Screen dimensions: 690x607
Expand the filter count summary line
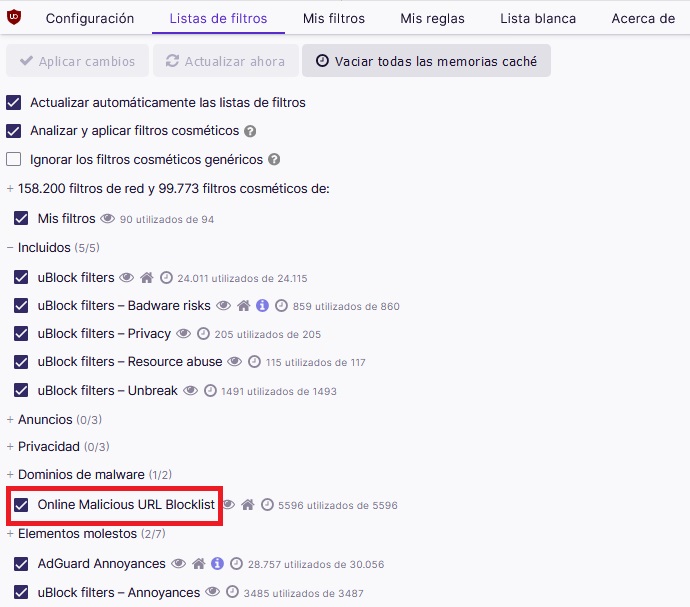168,188
